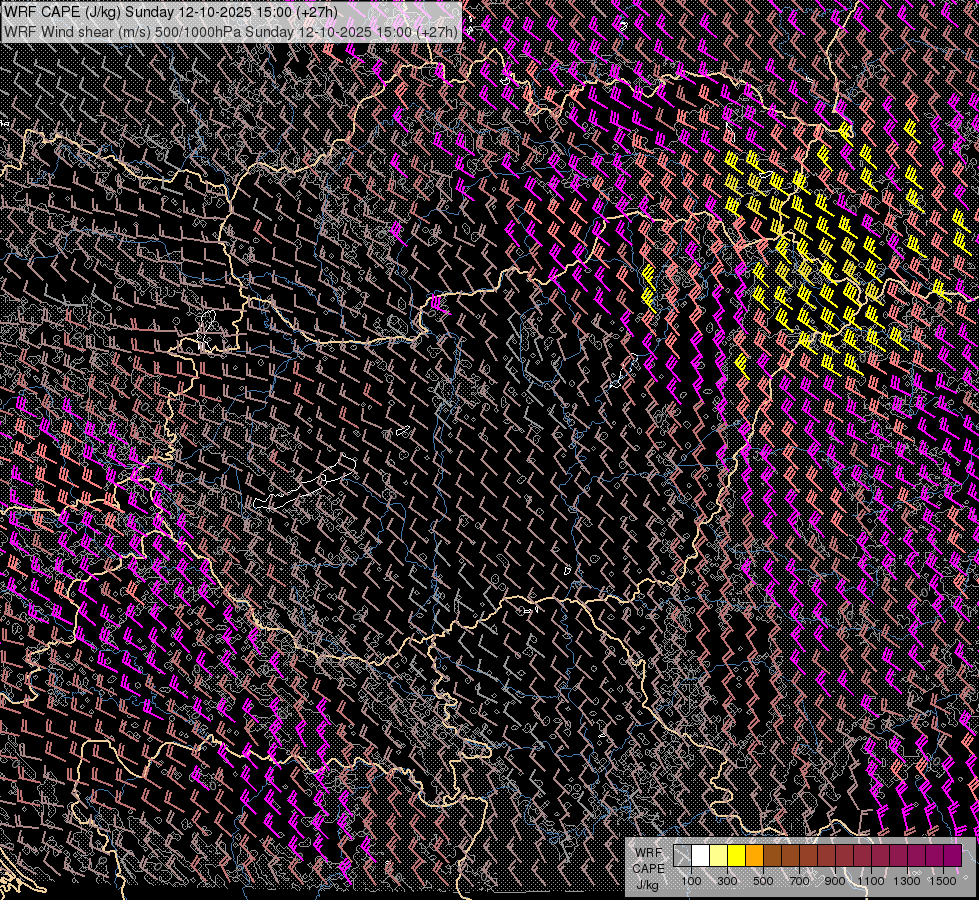This screenshot has width=979, height=900.
Task: Click the 1300 legend value label
Action: coord(907,881)
